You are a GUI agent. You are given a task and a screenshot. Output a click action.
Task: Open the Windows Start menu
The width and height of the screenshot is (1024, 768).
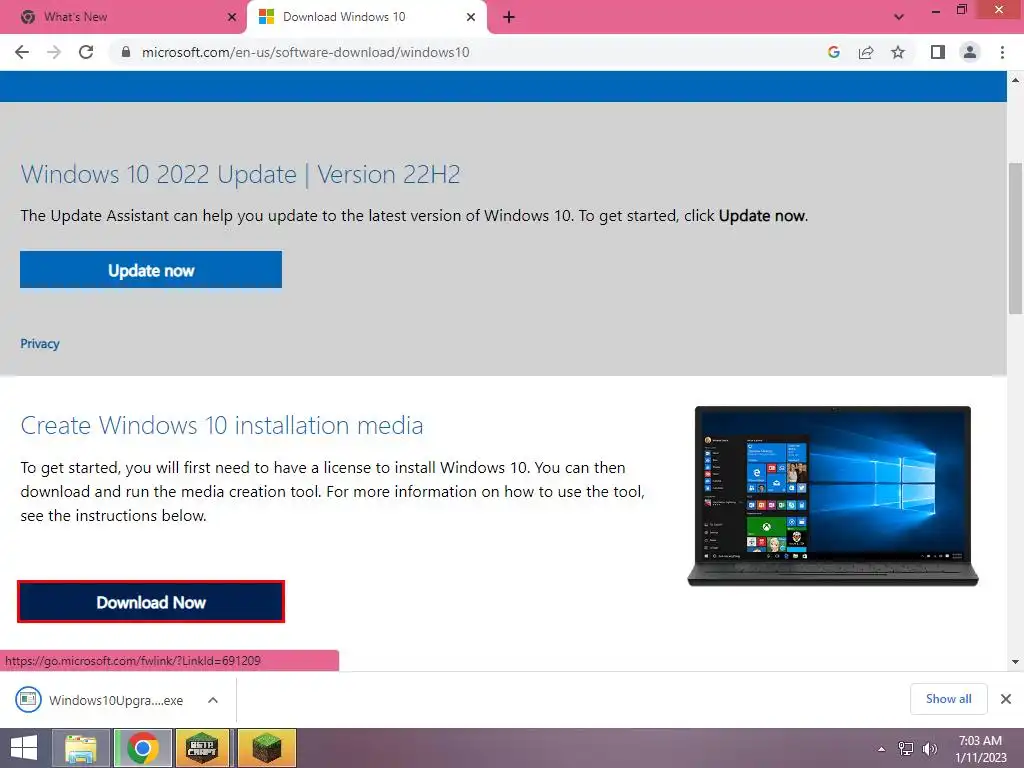[x=24, y=748]
